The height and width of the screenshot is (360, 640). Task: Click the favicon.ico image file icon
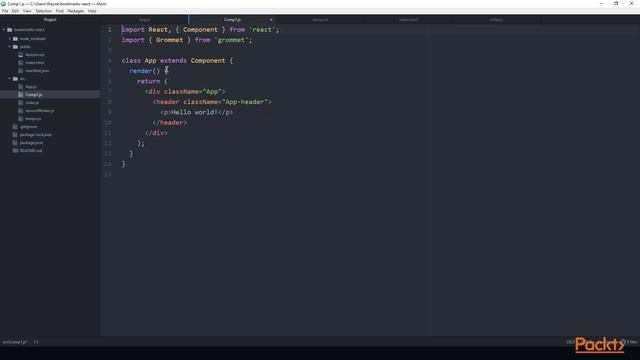pyautogui.click(x=21, y=54)
